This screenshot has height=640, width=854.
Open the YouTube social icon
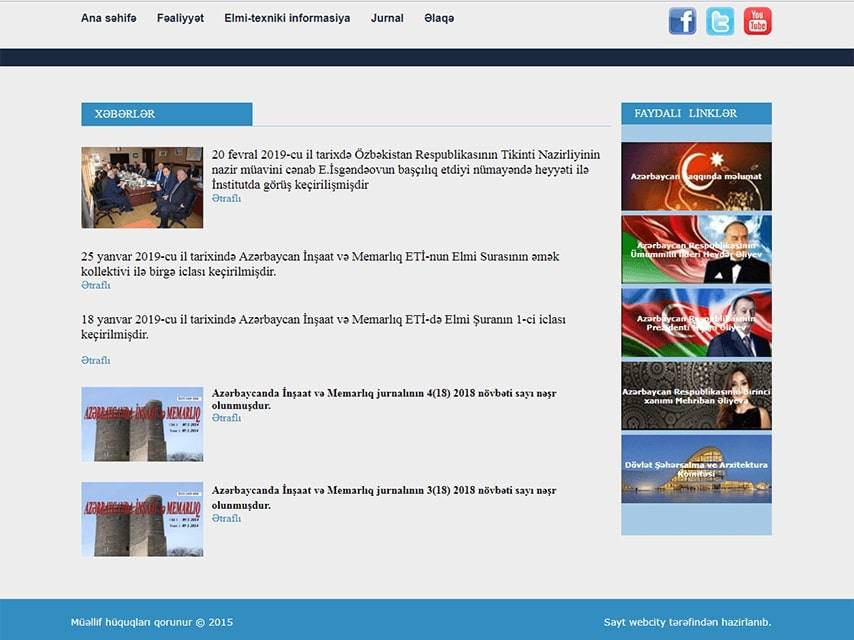[x=757, y=21]
